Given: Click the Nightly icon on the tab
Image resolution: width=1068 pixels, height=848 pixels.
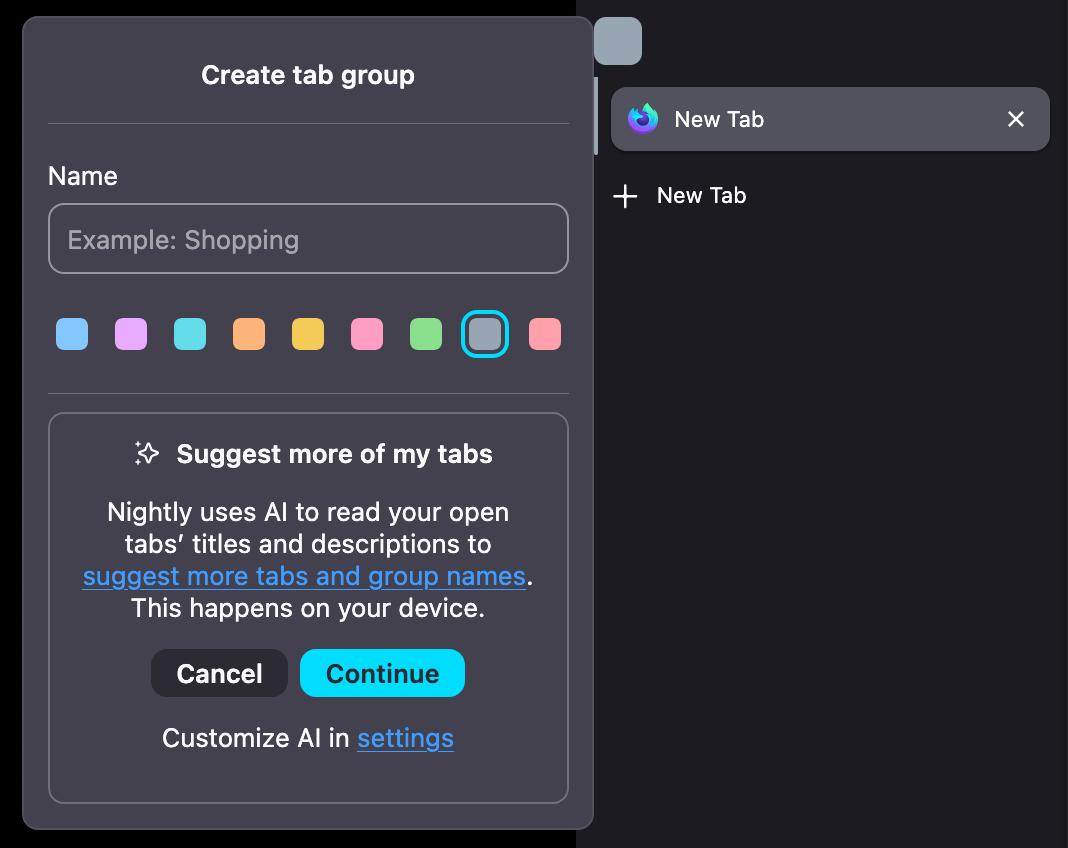Looking at the screenshot, I should click(643, 119).
